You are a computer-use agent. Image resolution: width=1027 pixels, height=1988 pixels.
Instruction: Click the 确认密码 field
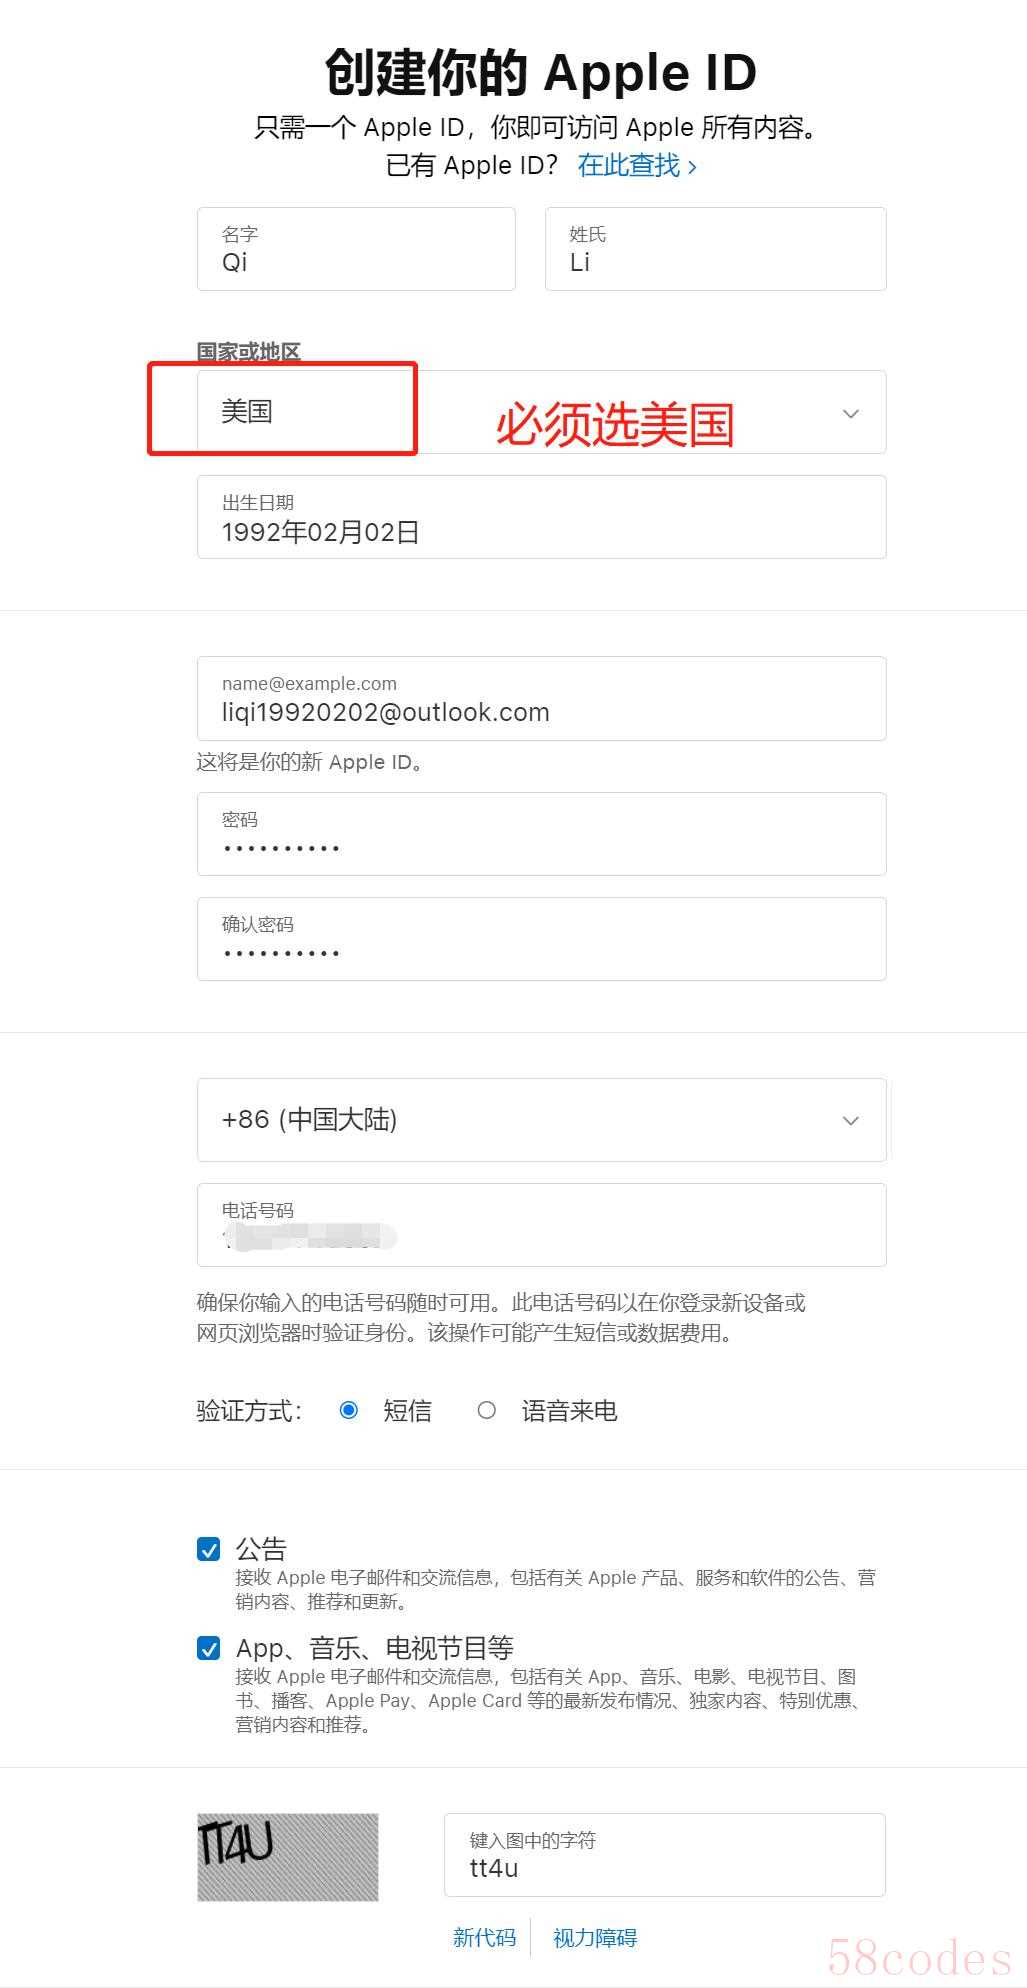click(541, 939)
